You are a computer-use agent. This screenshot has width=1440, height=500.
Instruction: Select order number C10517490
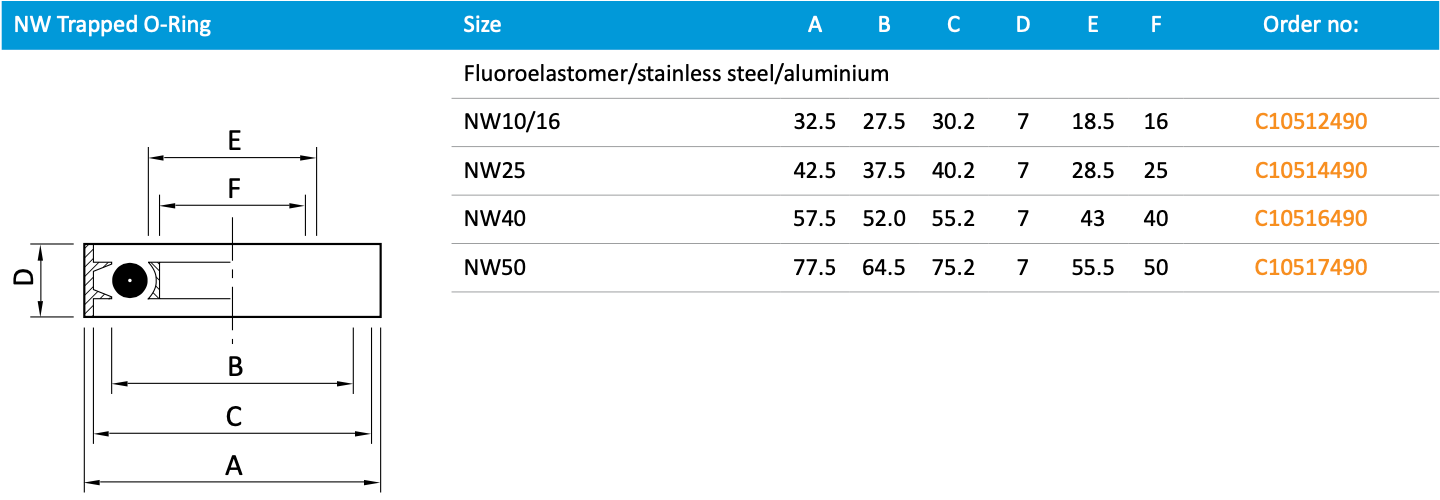coord(1310,267)
